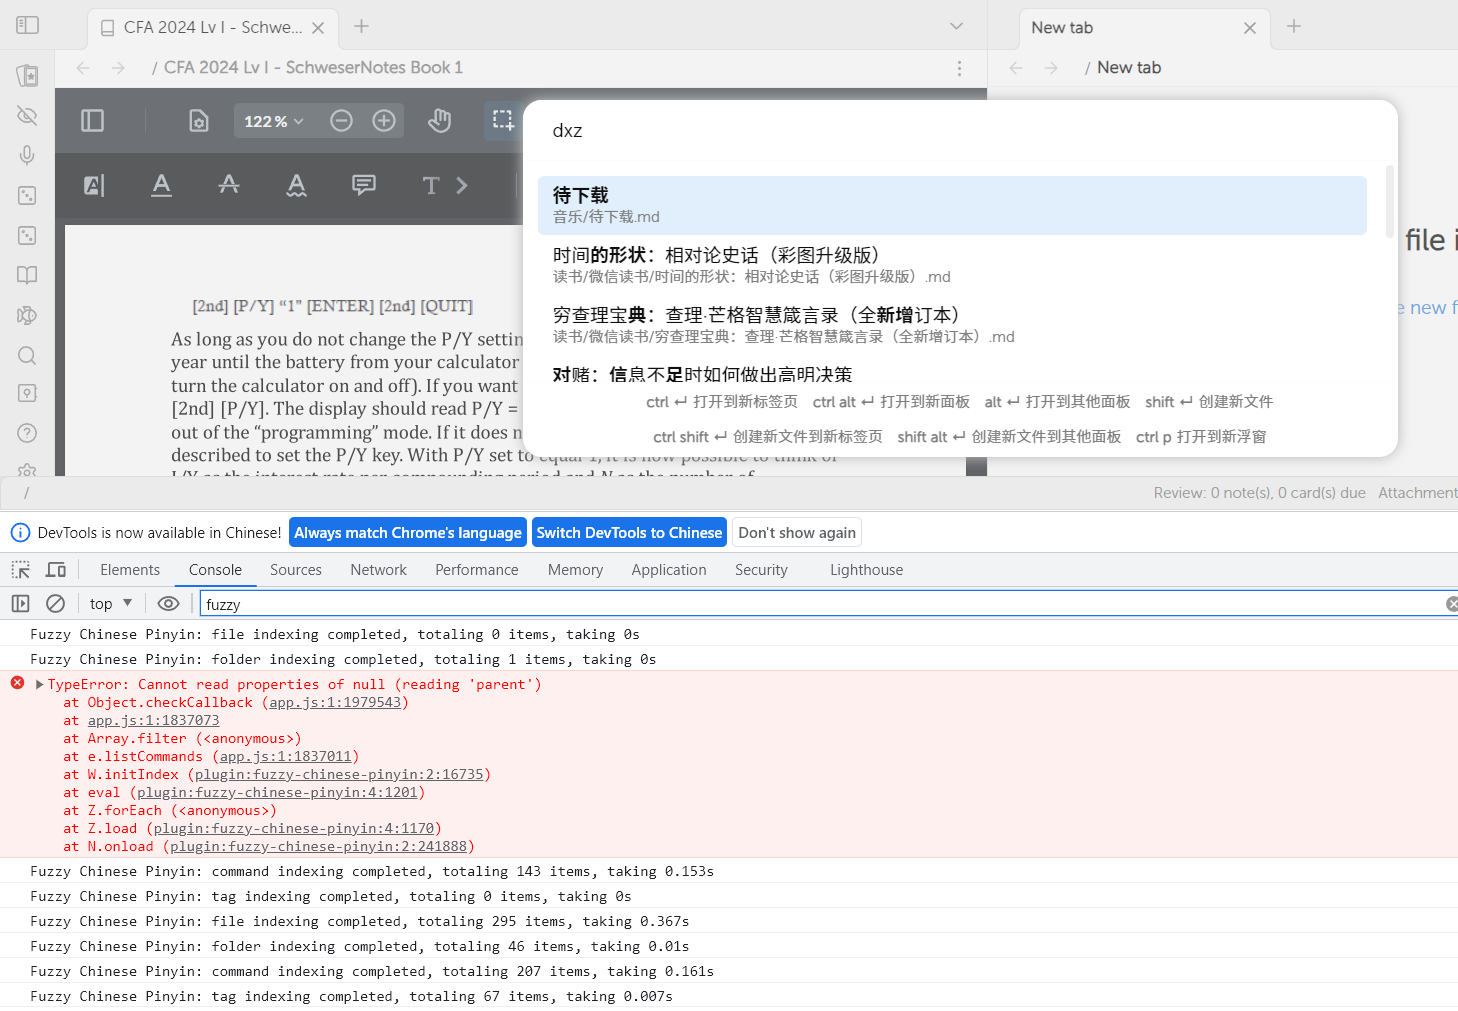Select the text (T) annotation tool
This screenshot has height=1011, width=1458.
click(x=430, y=185)
